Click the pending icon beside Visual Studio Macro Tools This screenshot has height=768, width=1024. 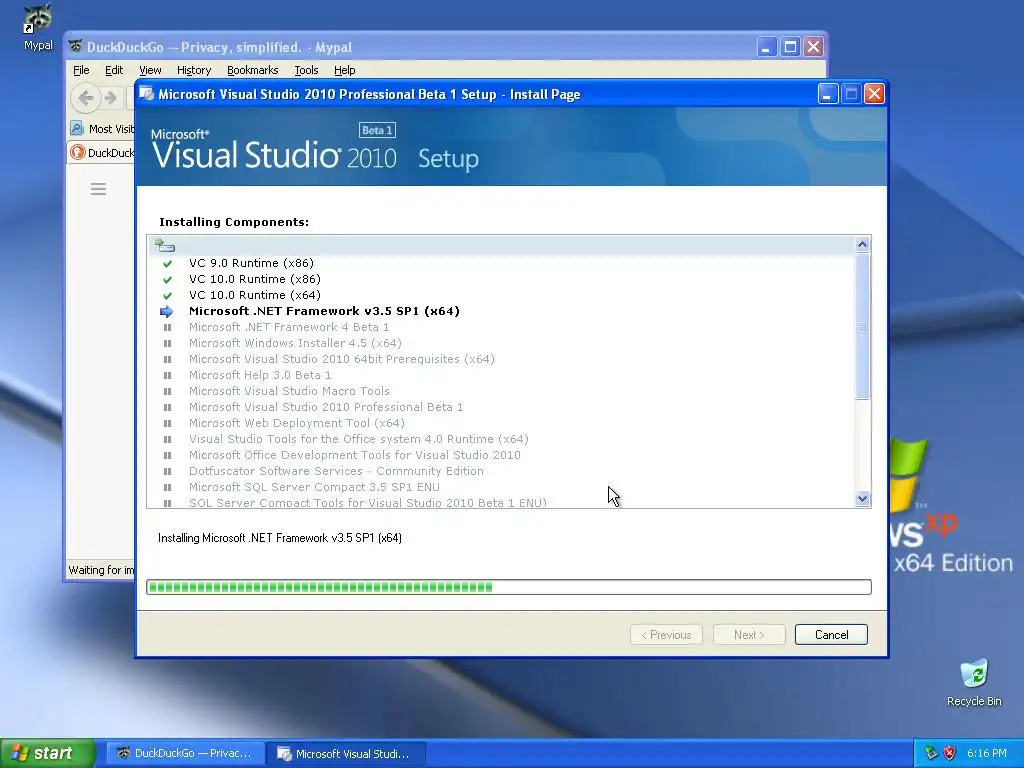tap(167, 391)
